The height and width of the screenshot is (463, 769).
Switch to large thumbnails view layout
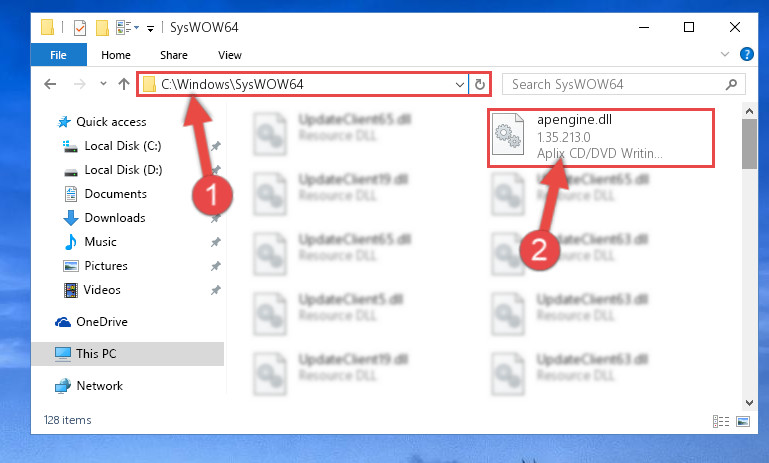[743, 421]
